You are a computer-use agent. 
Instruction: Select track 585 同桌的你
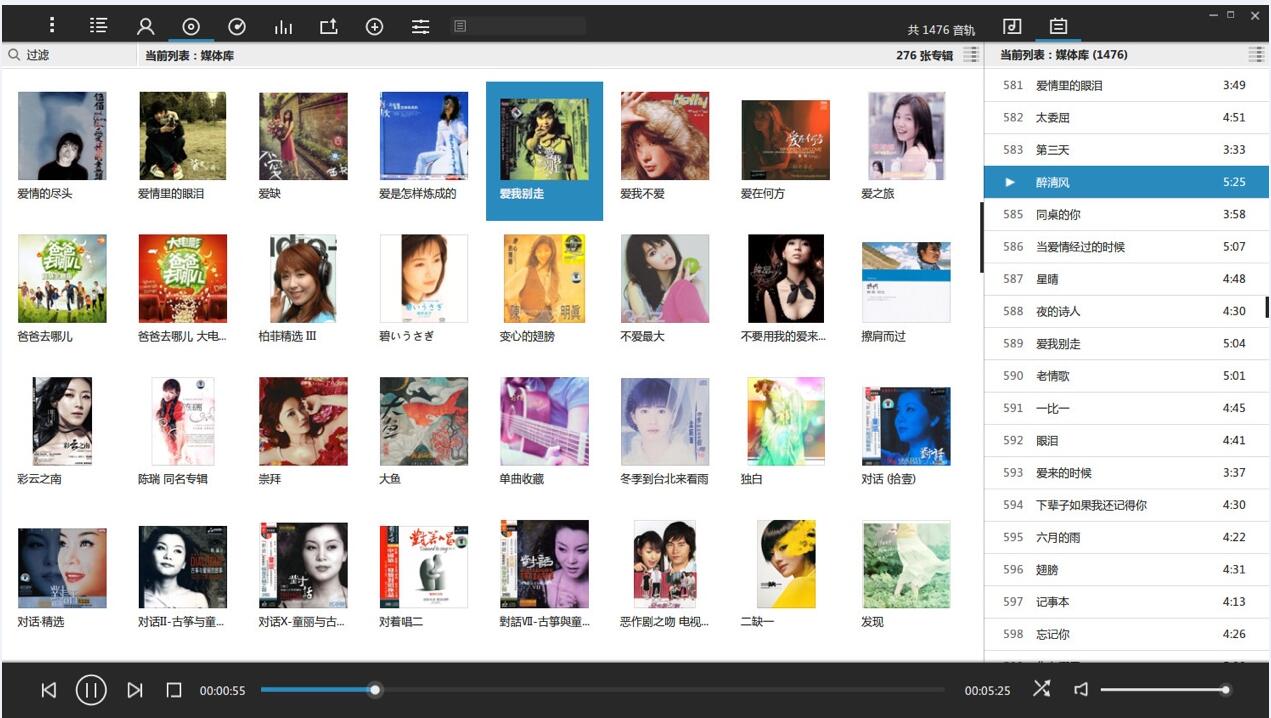pyautogui.click(x=1126, y=214)
